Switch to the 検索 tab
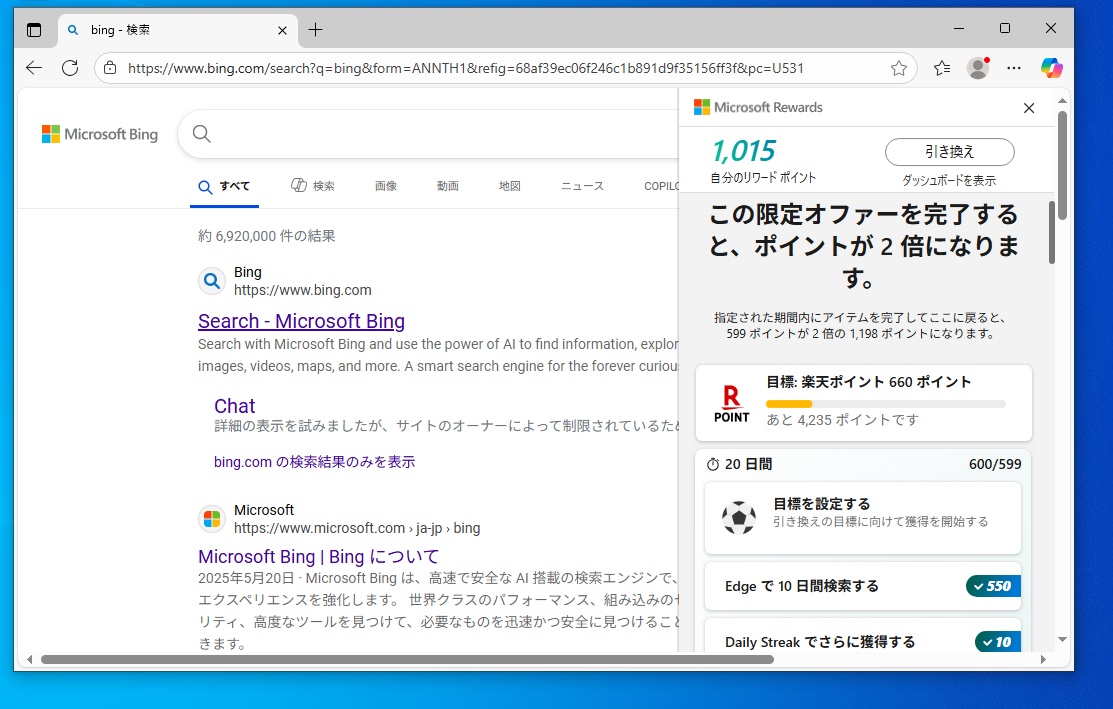This screenshot has height=709, width=1113. click(313, 186)
